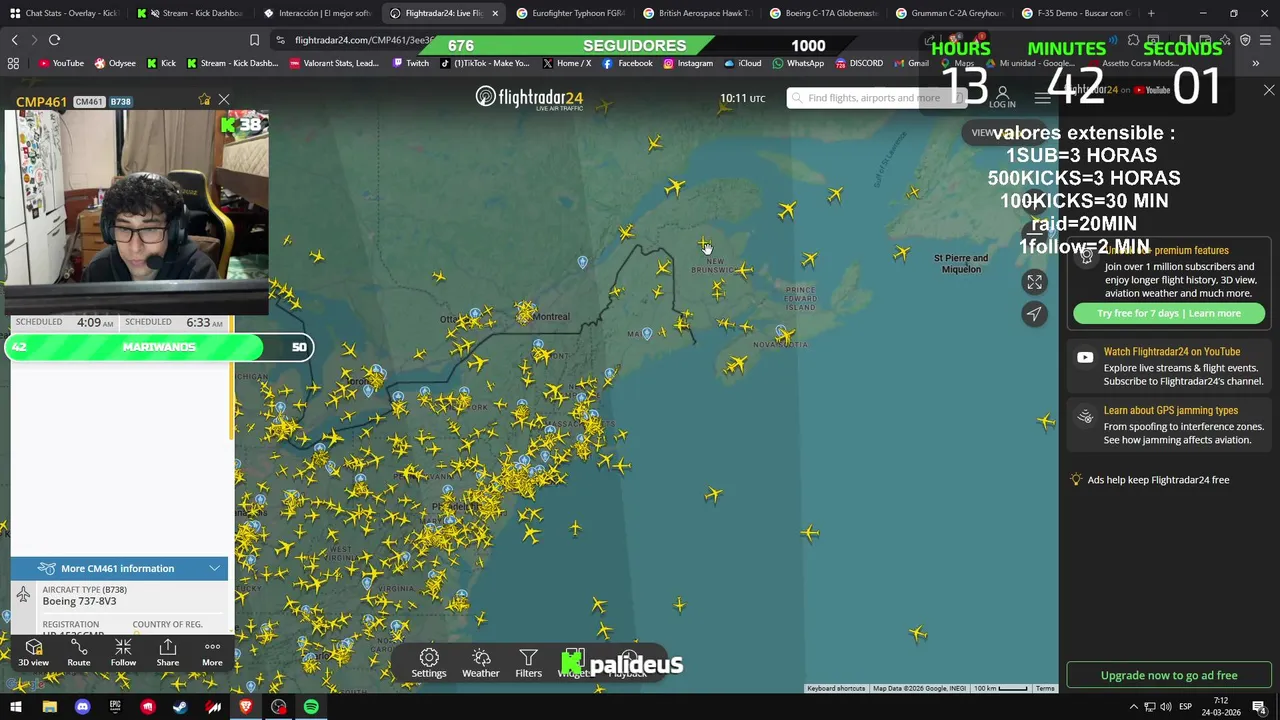The image size is (1280, 720).
Task: Open the hamburger main menu
Action: click(1042, 97)
